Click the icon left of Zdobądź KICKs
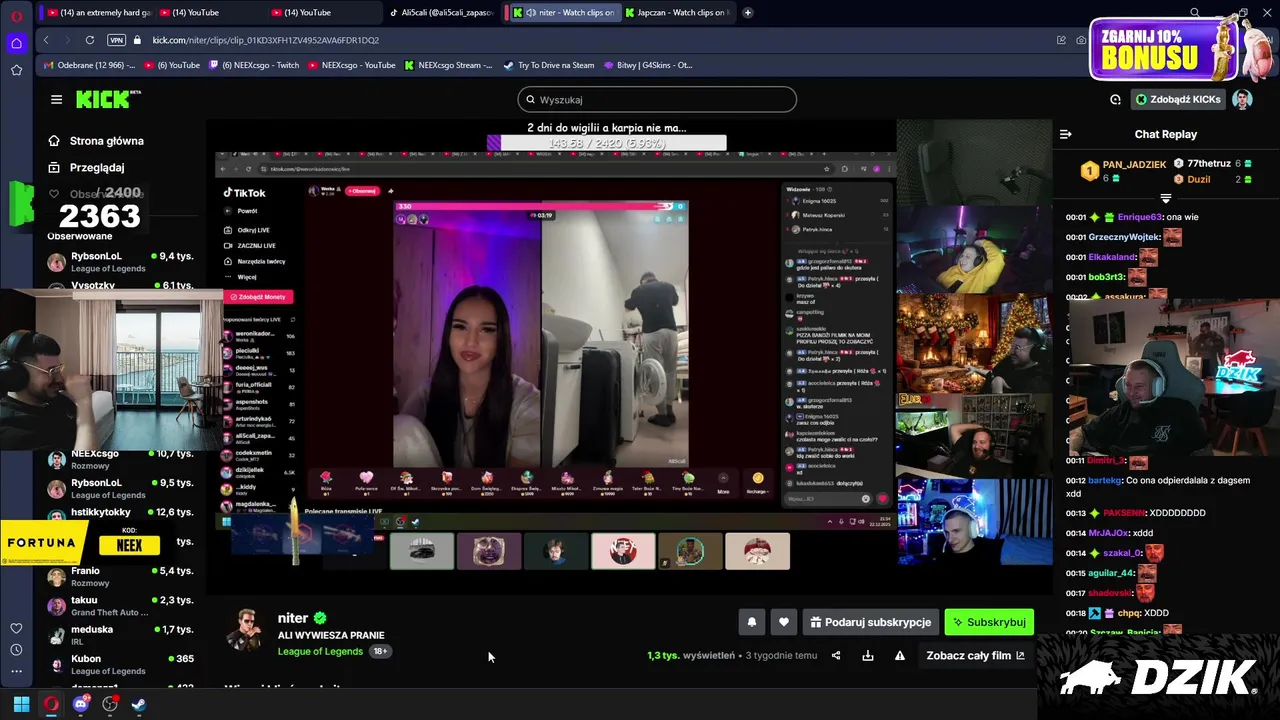Screen dimensions: 1280x720 point(1115,99)
